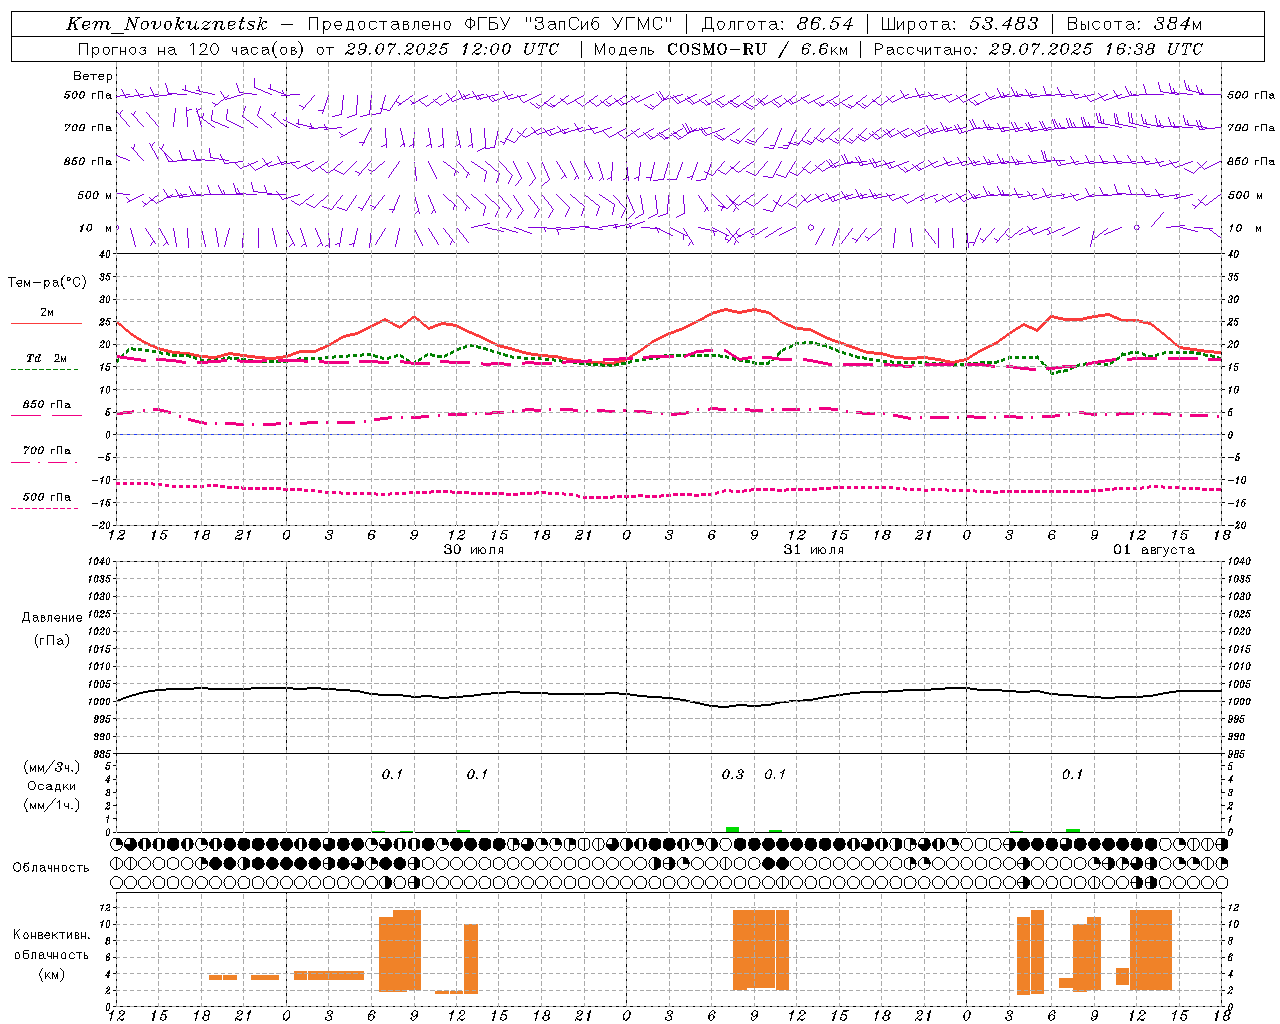Click the red 2м temperature legend line
The image size is (1280, 1024).
pos(46,324)
